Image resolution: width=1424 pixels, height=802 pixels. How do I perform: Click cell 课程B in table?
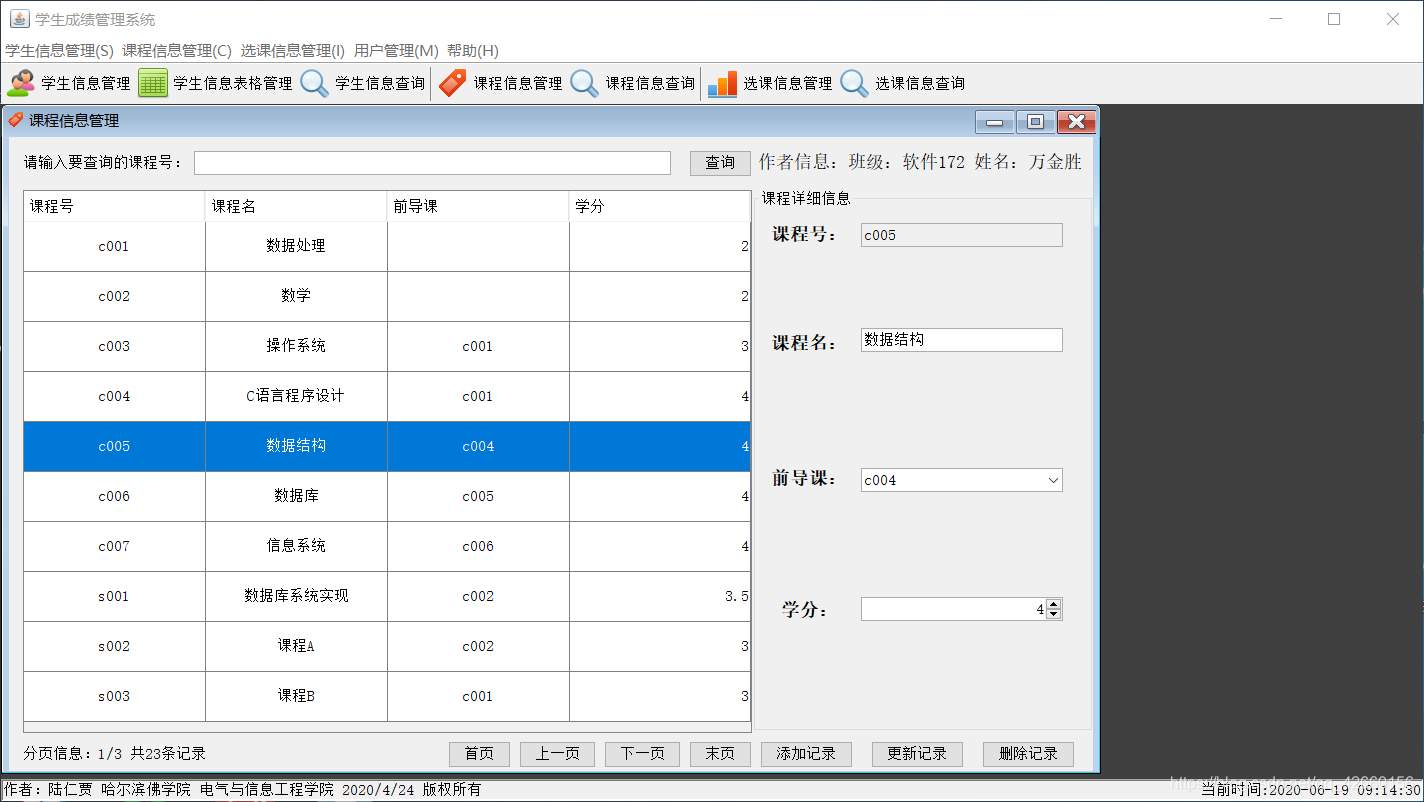pos(296,696)
